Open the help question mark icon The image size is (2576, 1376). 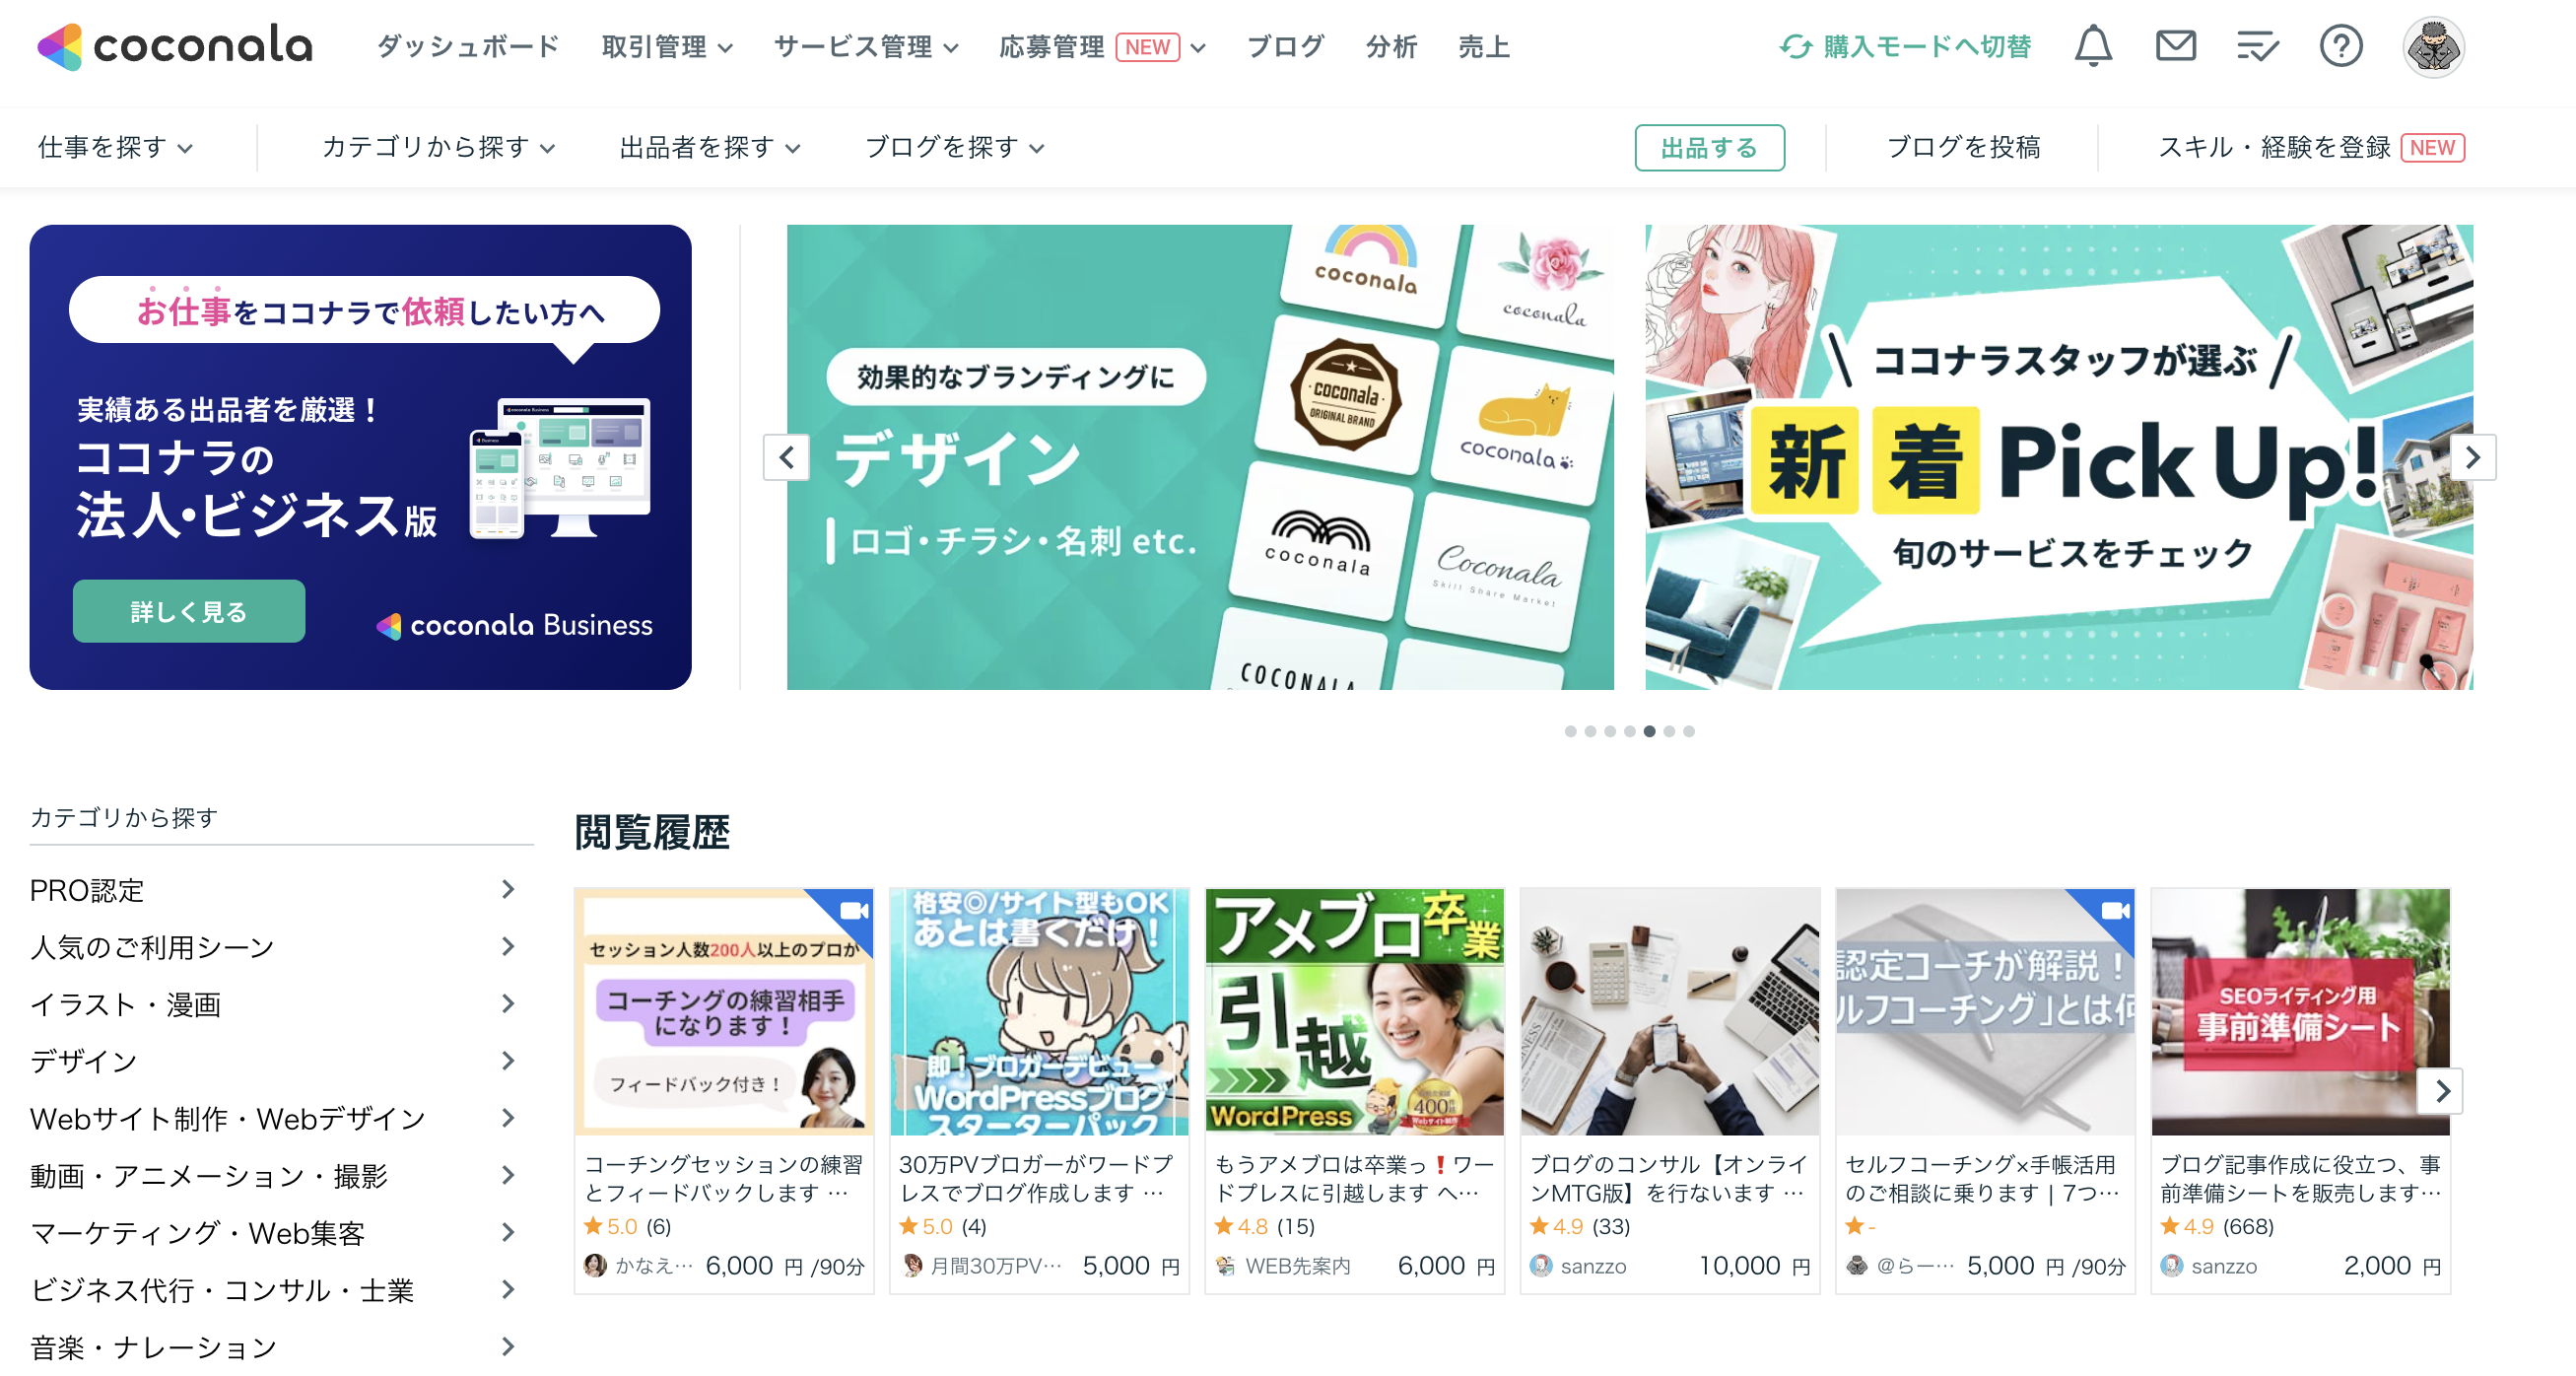click(x=2340, y=46)
